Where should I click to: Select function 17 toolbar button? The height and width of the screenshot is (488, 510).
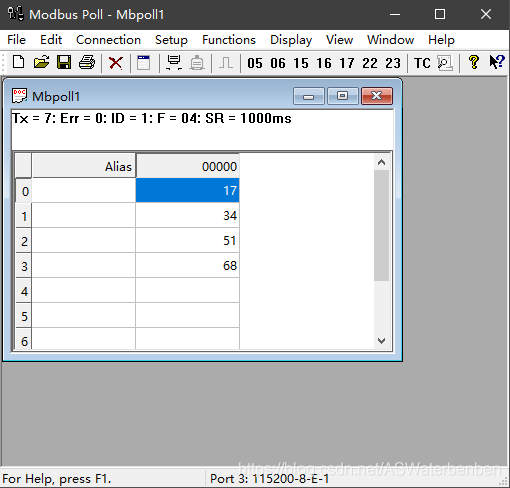pyautogui.click(x=347, y=63)
